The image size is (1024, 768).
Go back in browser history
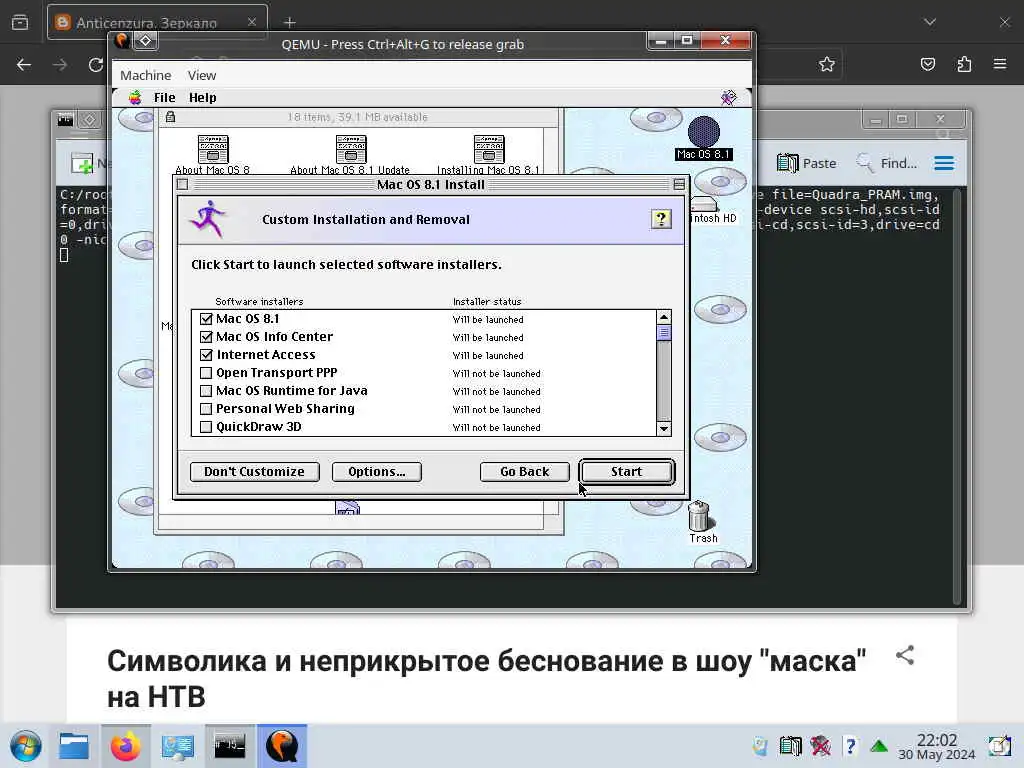pyautogui.click(x=24, y=65)
